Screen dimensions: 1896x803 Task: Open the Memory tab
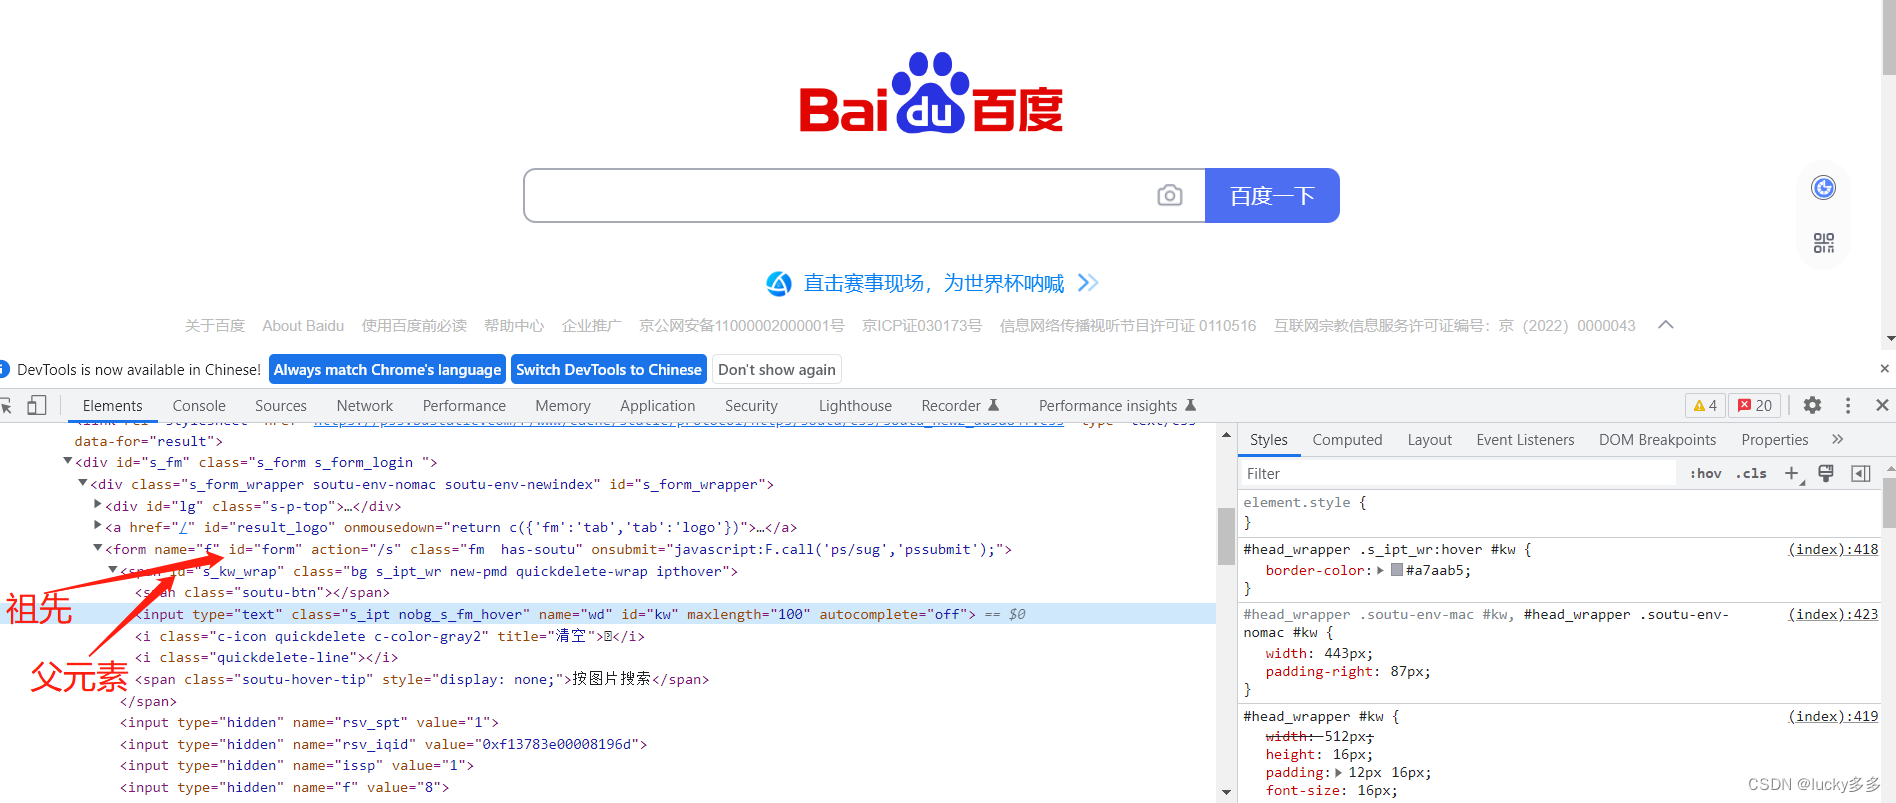[x=563, y=405]
